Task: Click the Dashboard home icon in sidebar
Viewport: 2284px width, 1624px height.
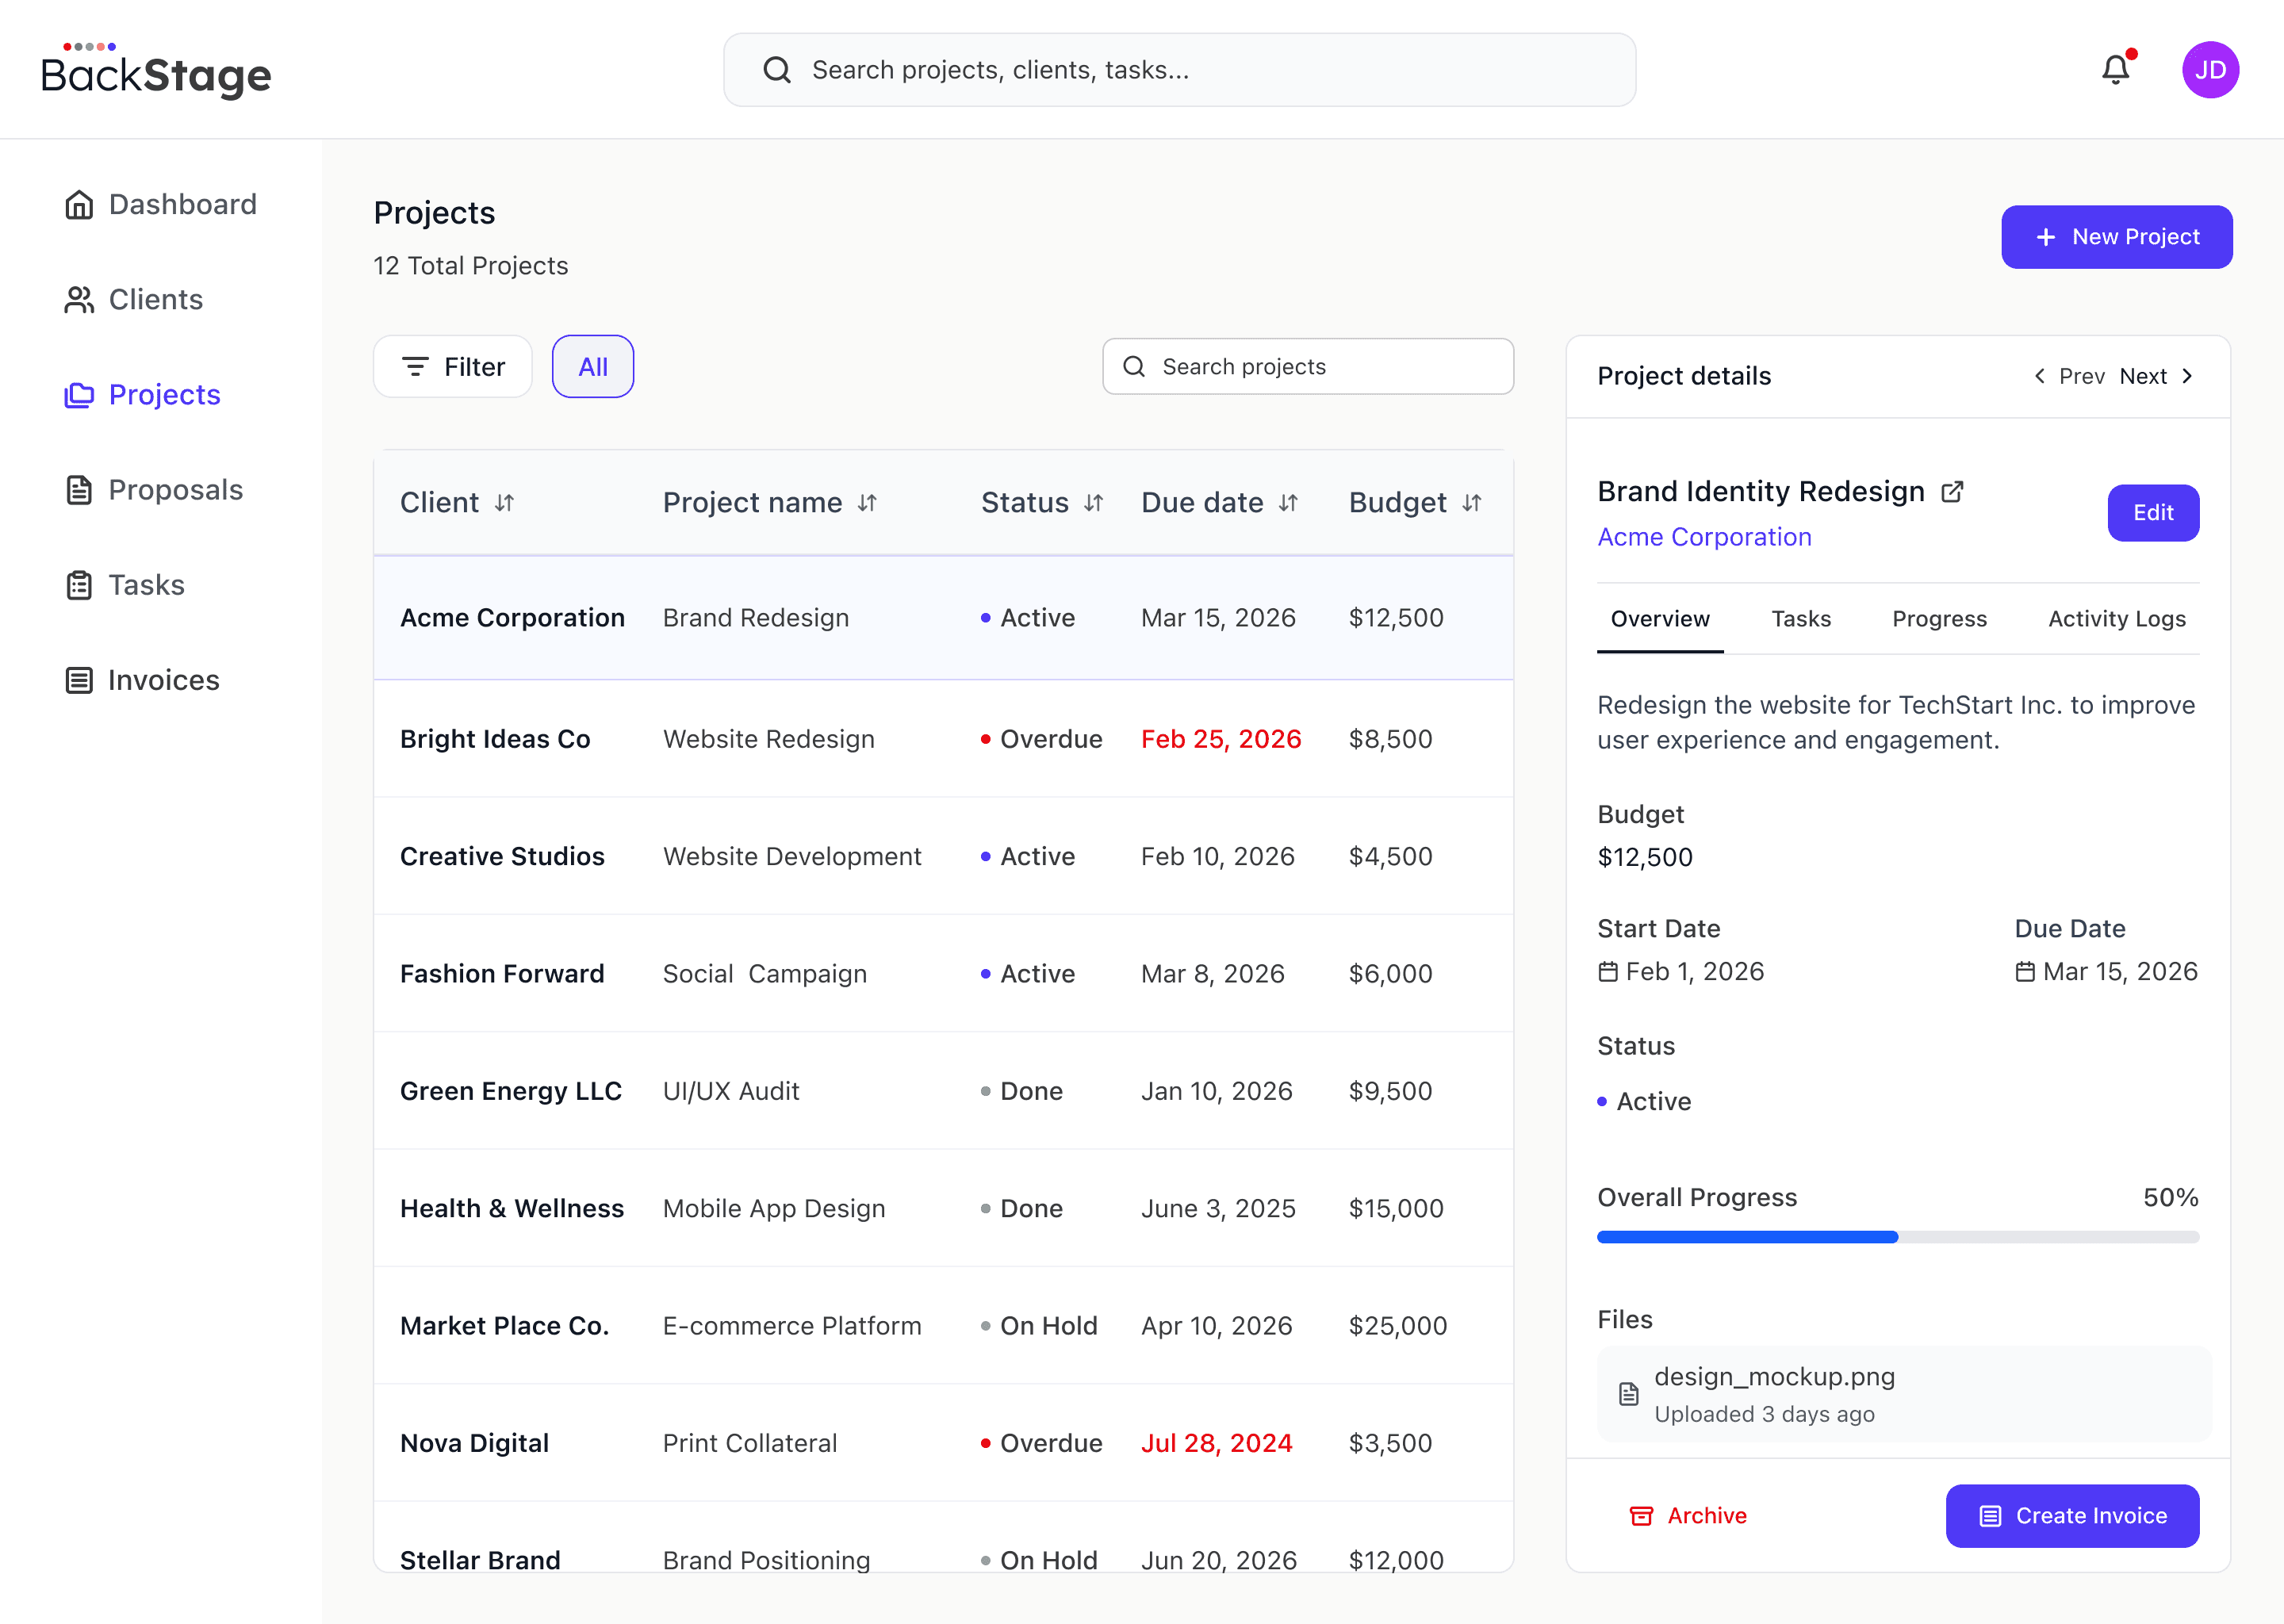Action: tap(79, 204)
